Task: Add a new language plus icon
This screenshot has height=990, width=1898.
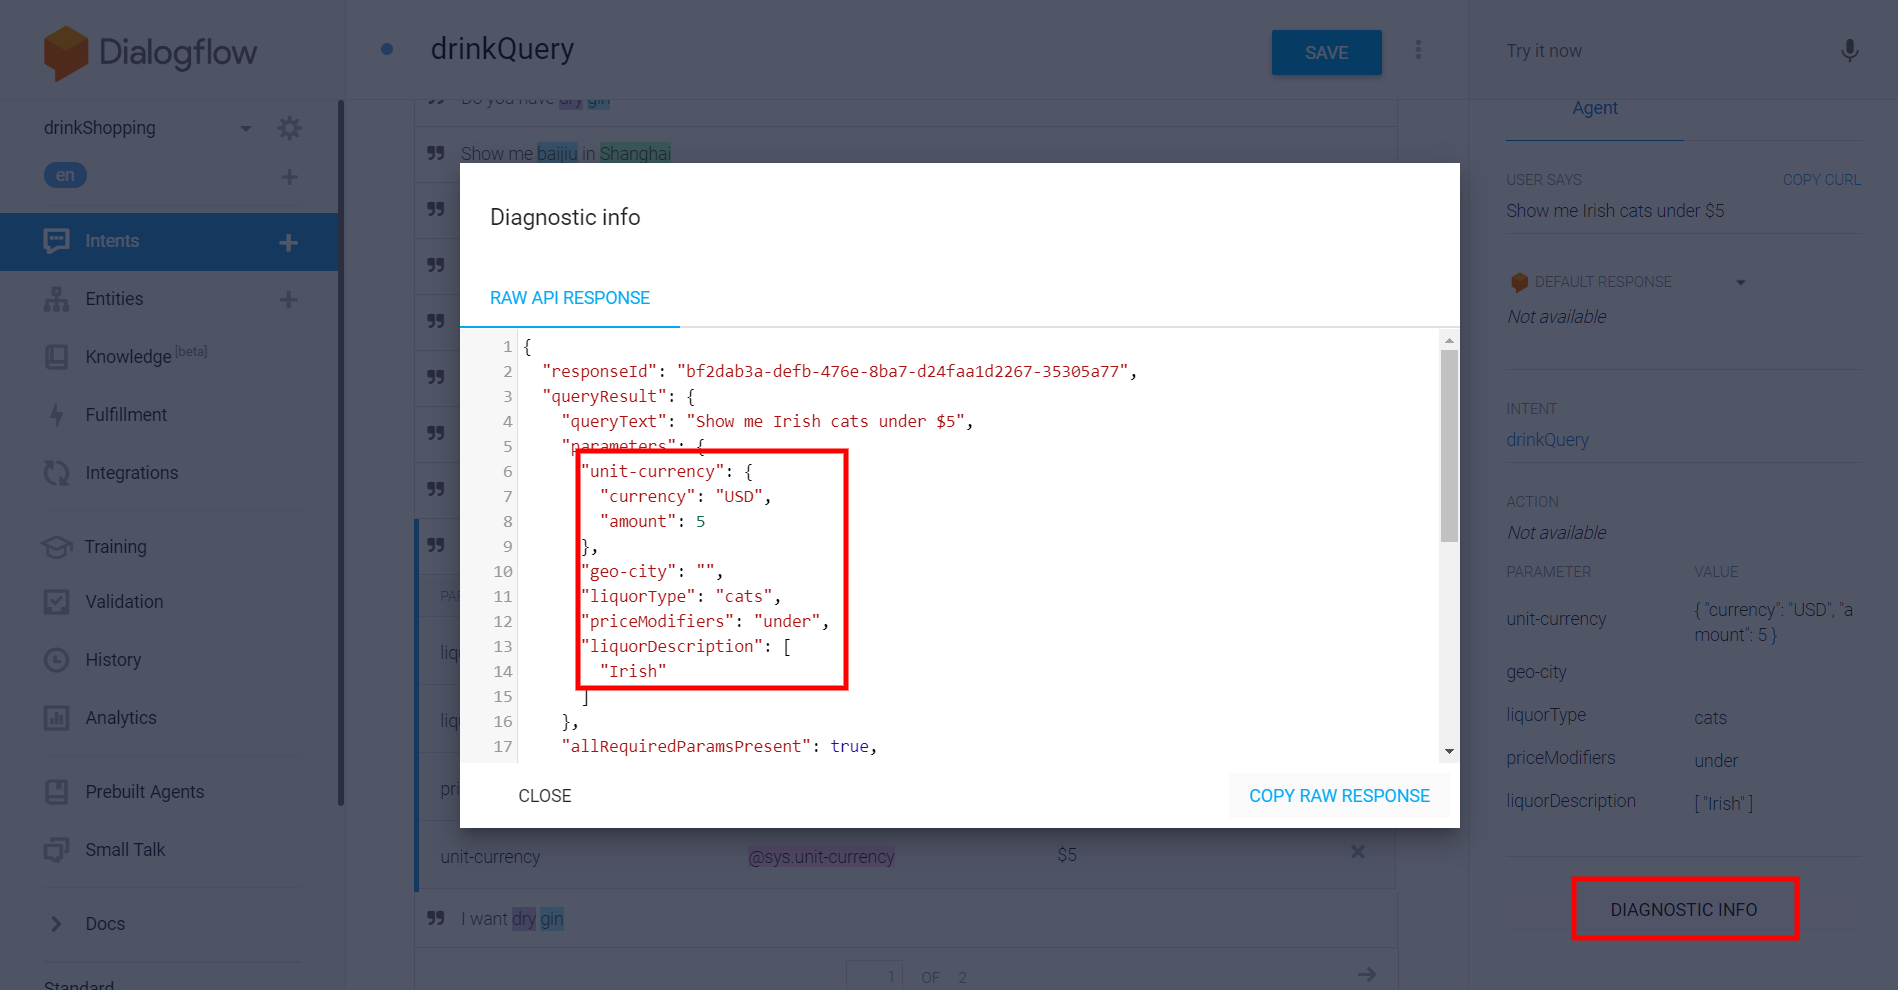Action: [289, 177]
